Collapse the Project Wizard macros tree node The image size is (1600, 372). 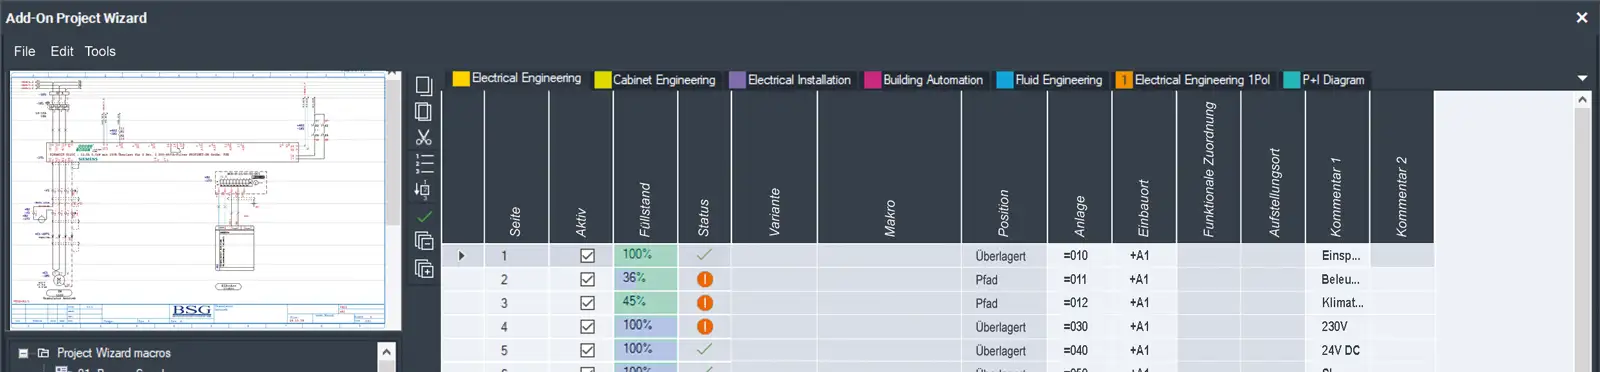pos(24,353)
